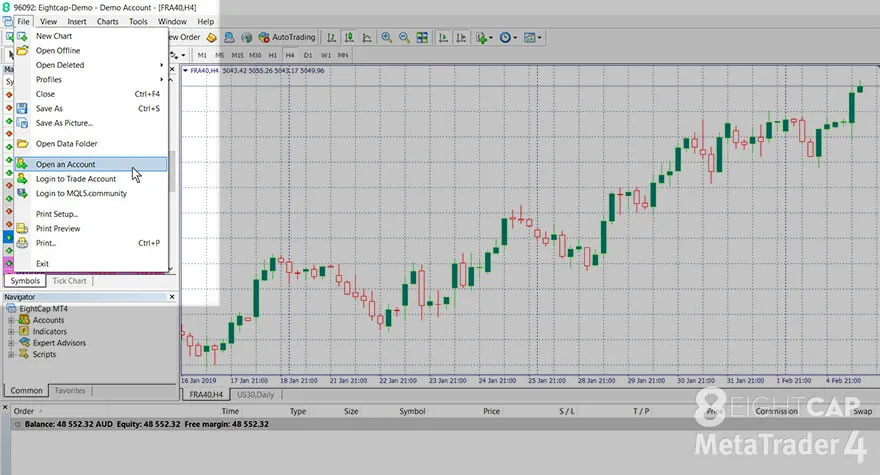Image resolution: width=880 pixels, height=475 pixels.
Task: Choose Save As menu entry
Action: (91, 109)
